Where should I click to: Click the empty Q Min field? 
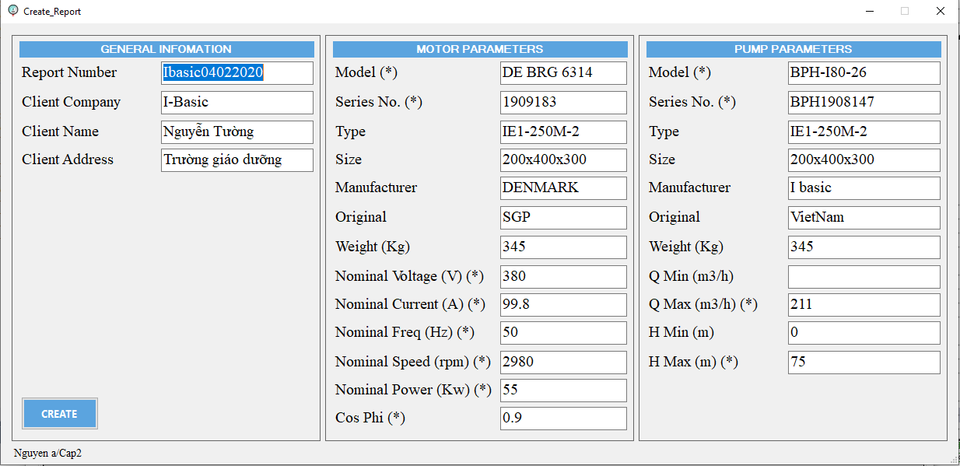tap(864, 276)
